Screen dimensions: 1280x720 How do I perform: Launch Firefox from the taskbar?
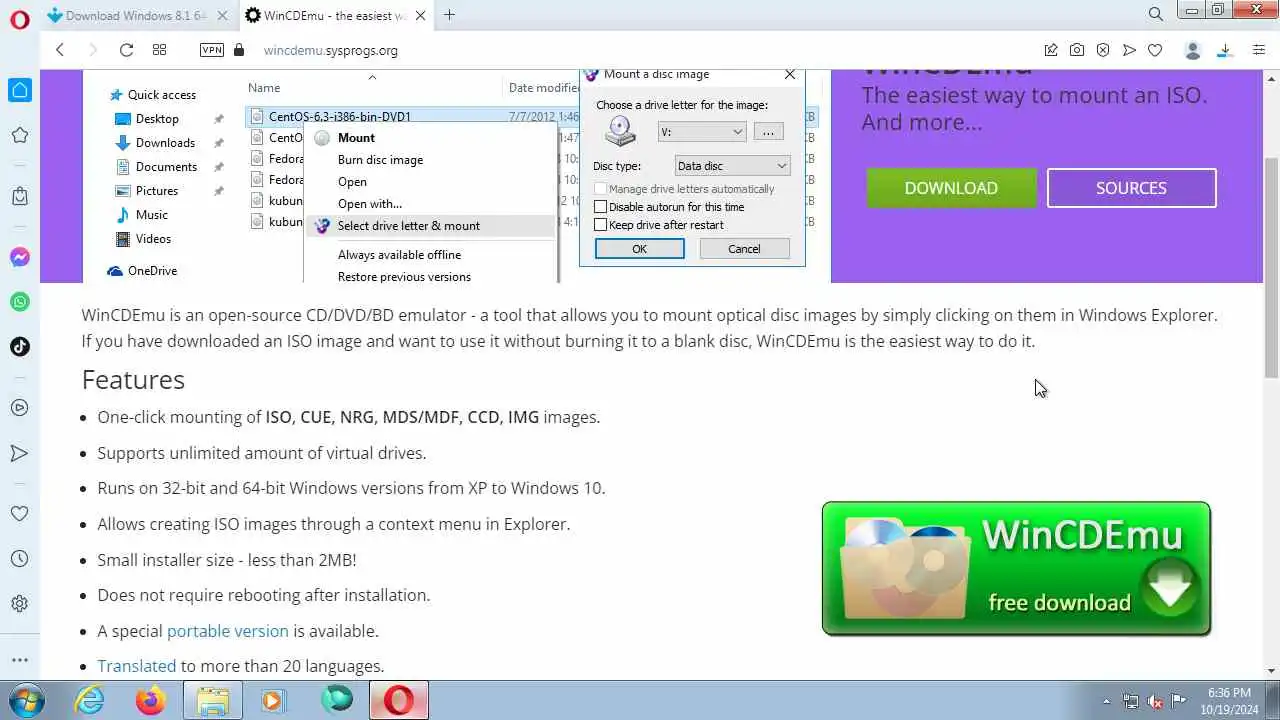click(x=151, y=700)
